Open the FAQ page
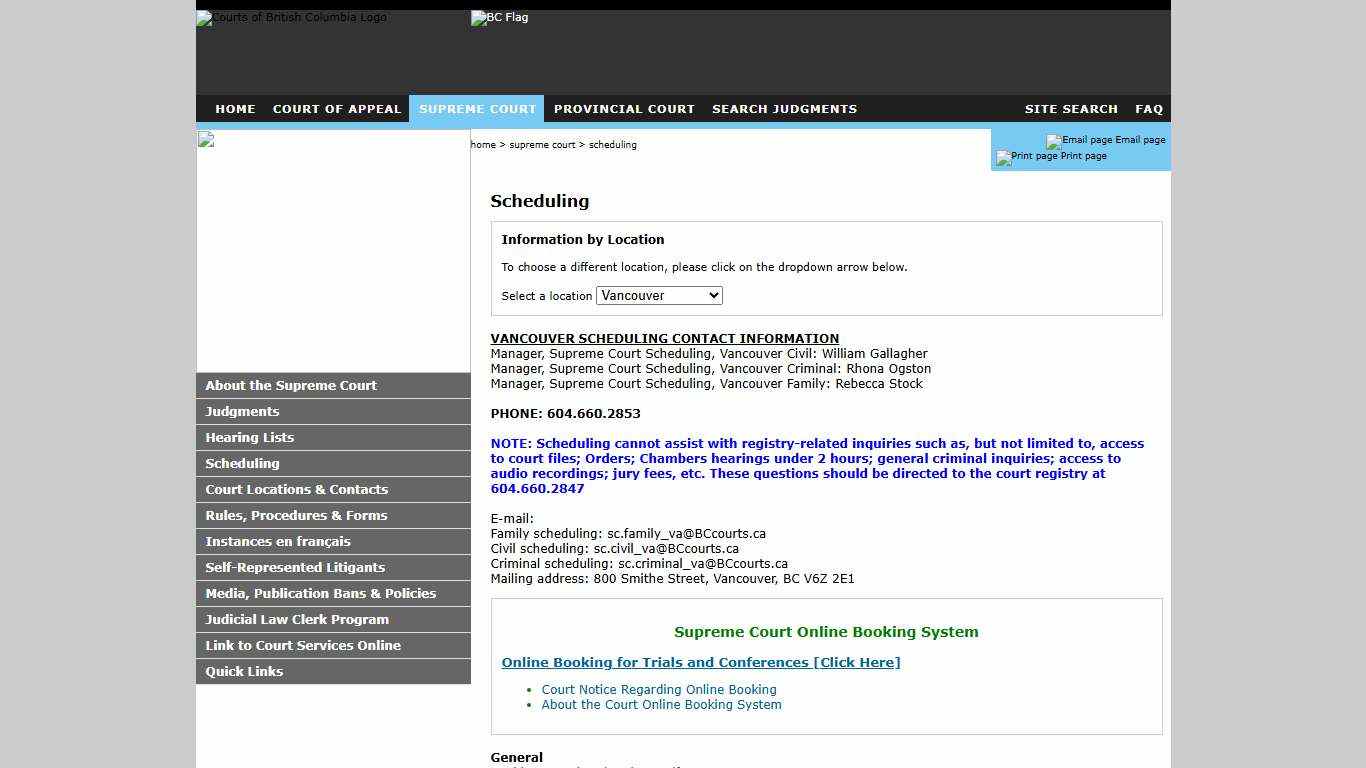This screenshot has width=1366, height=768. tap(1148, 109)
